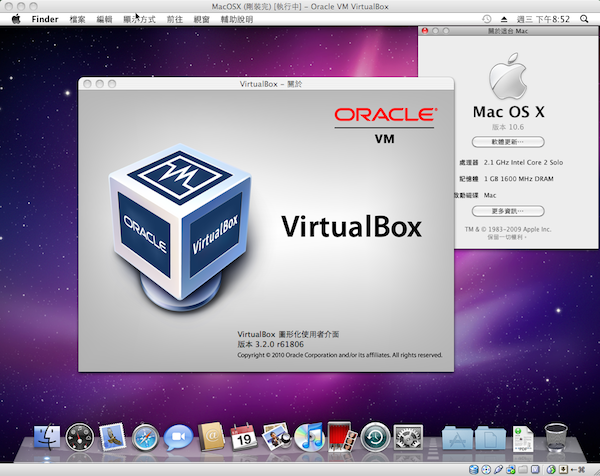Open the Trash in the Dock
600x476 pixels.
coord(556,437)
